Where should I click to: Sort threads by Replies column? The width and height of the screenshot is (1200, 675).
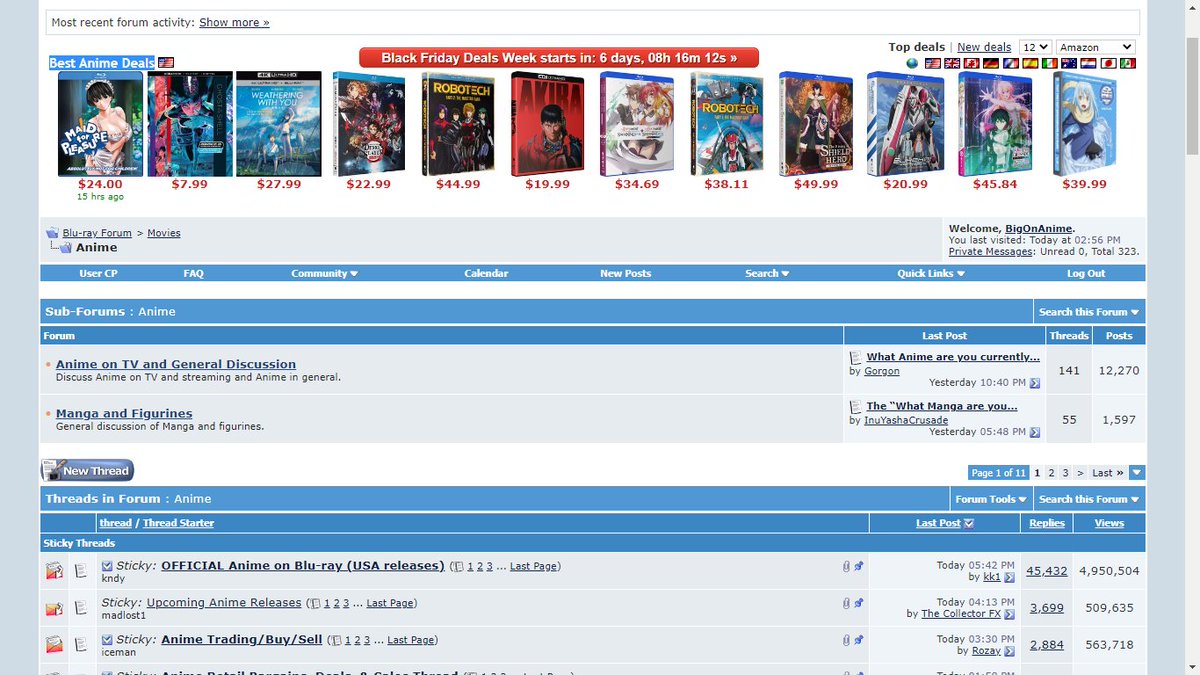click(x=1047, y=523)
